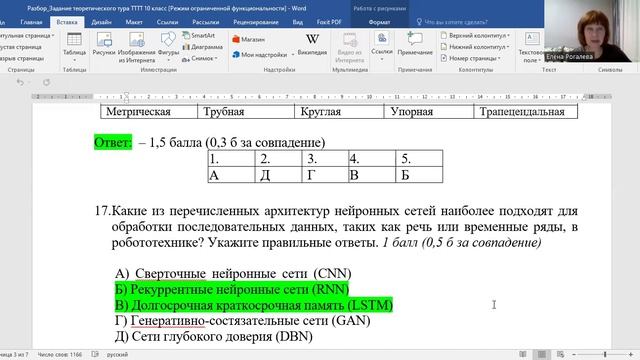Switch to Read Mode view icon
The image size is (640, 360).
pyautogui.click(x=523, y=354)
